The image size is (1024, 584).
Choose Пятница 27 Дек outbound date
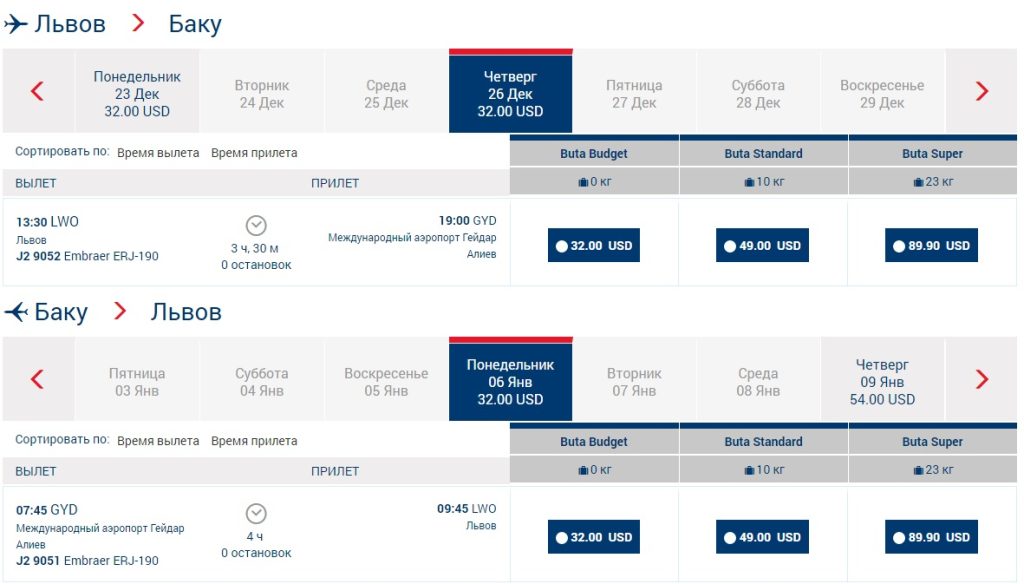tap(634, 94)
